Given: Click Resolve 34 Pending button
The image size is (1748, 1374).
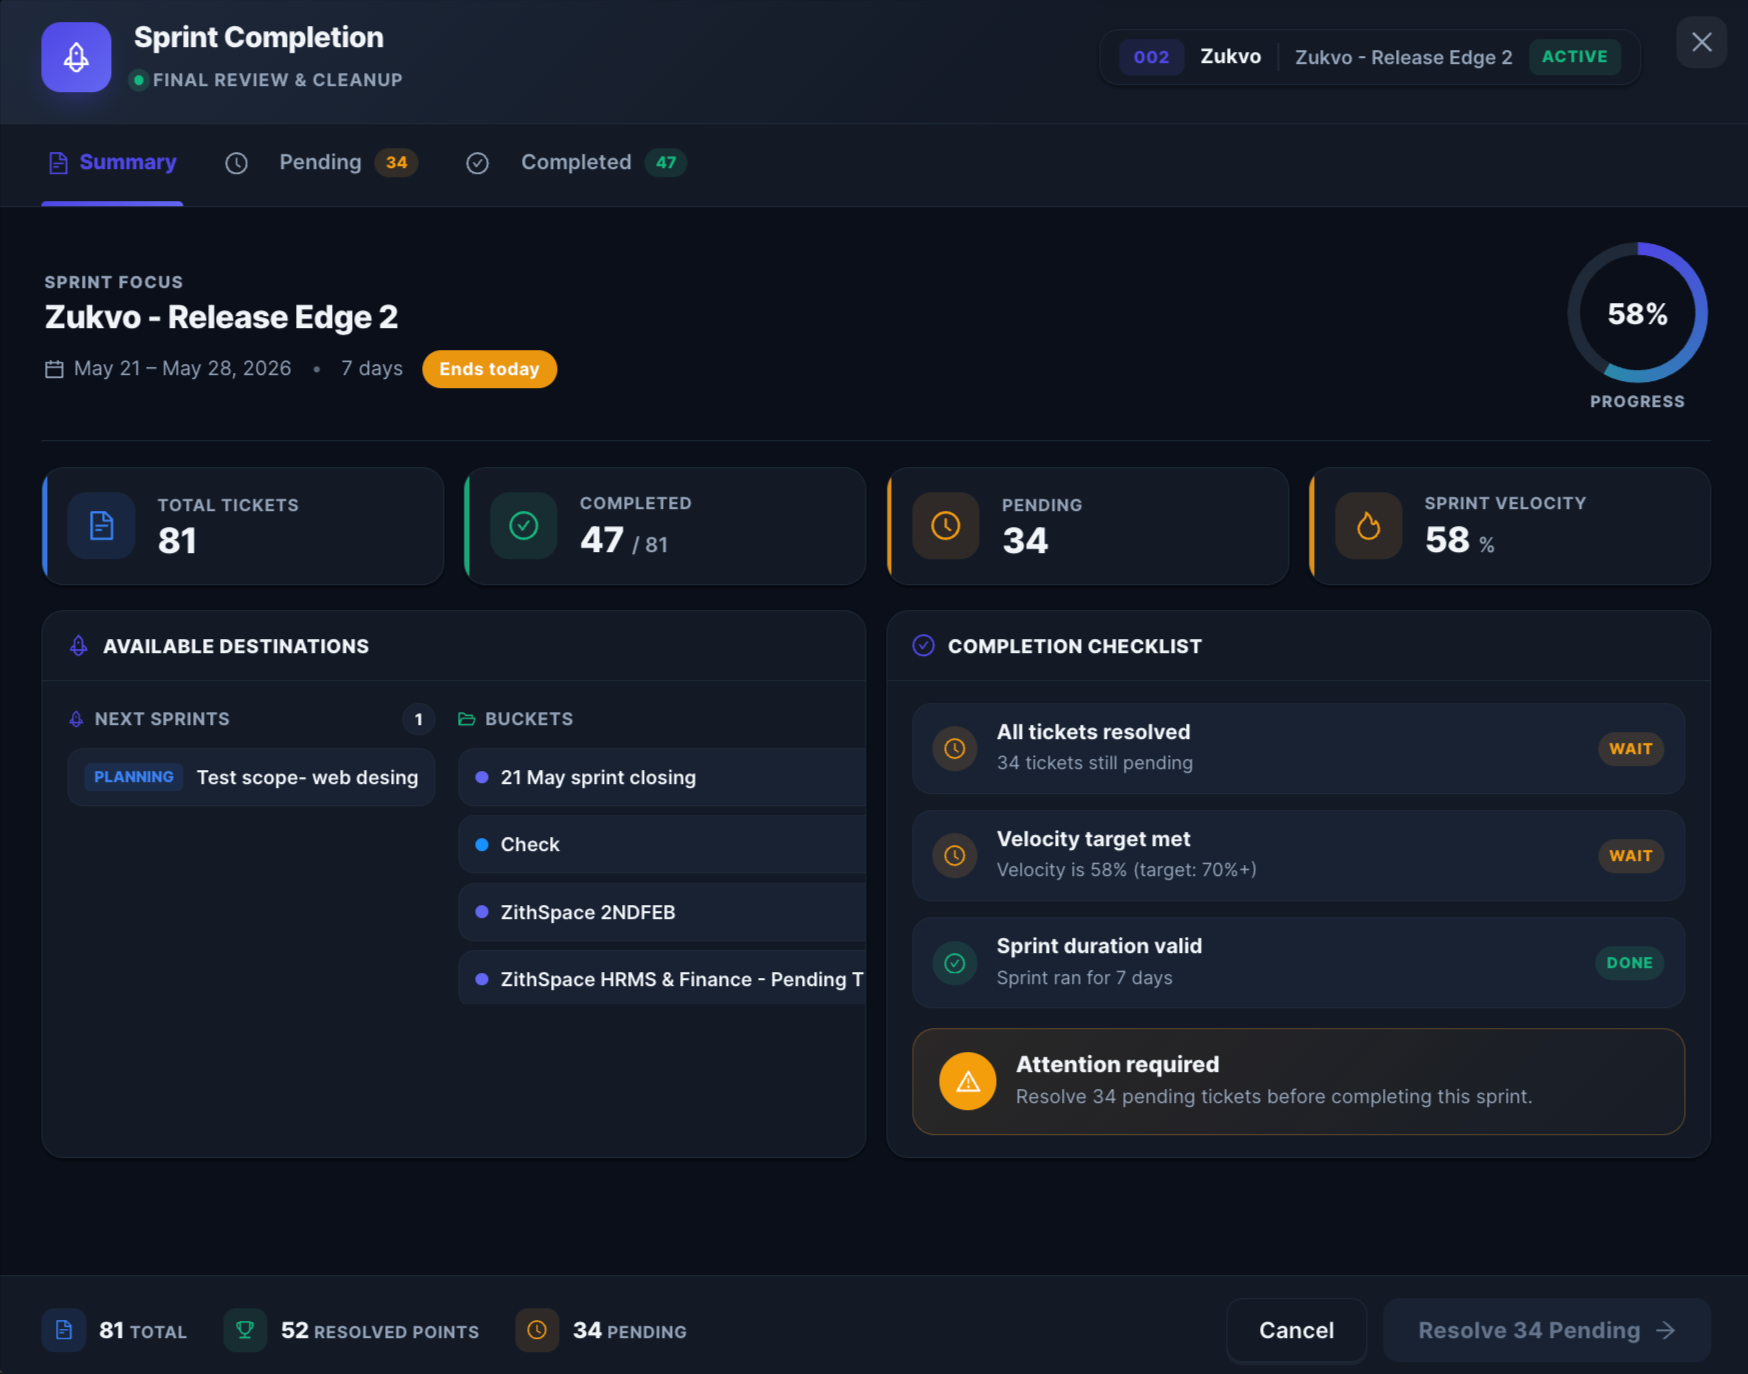Looking at the screenshot, I should tap(1546, 1330).
